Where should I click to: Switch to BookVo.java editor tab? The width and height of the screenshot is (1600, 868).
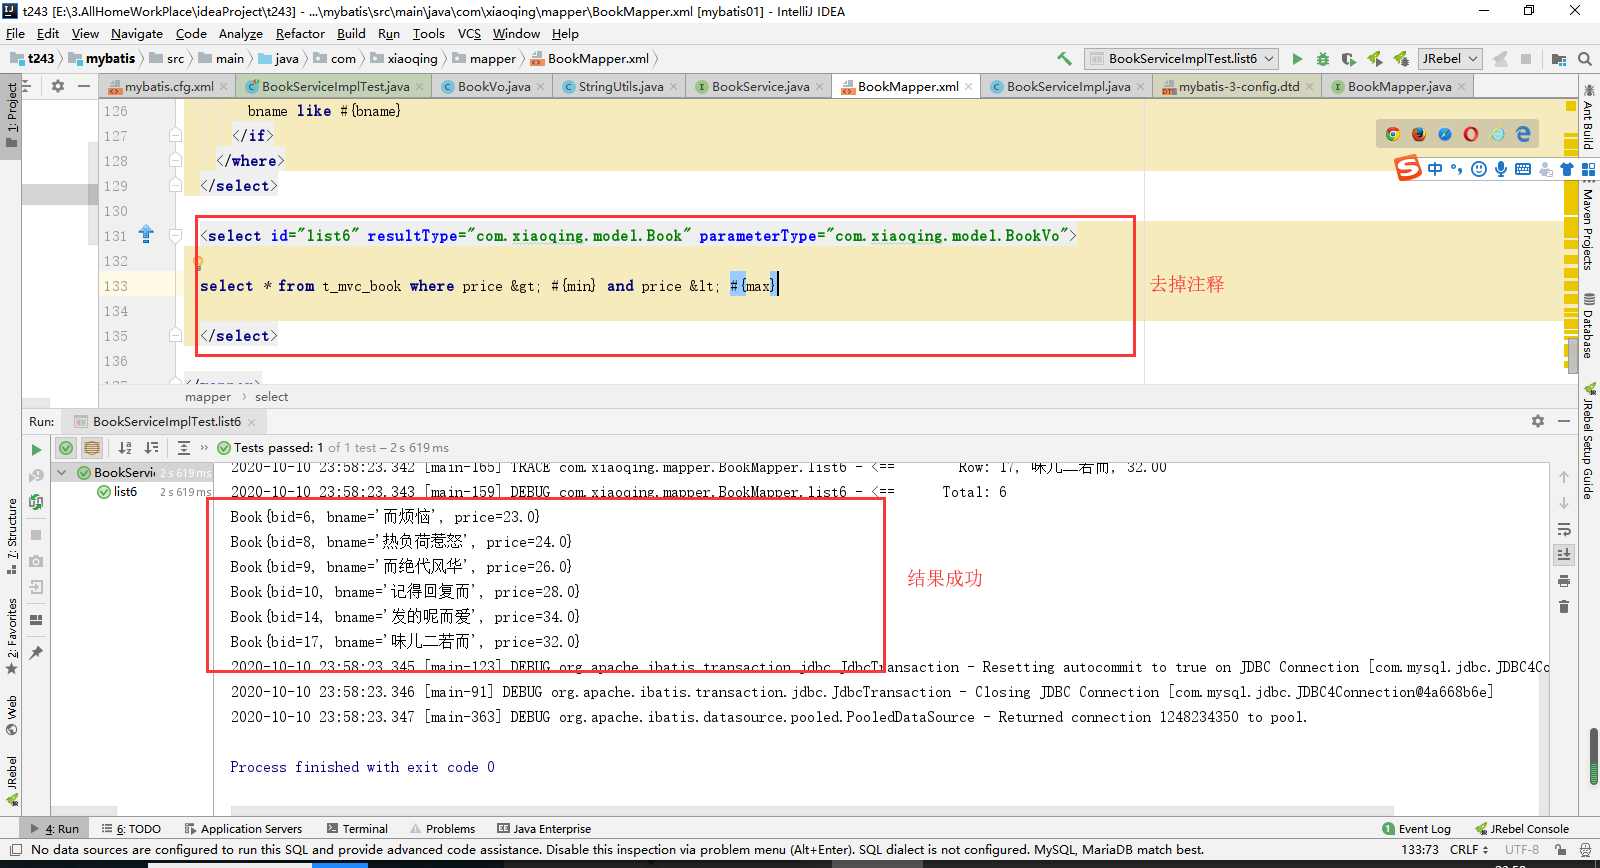pos(494,87)
